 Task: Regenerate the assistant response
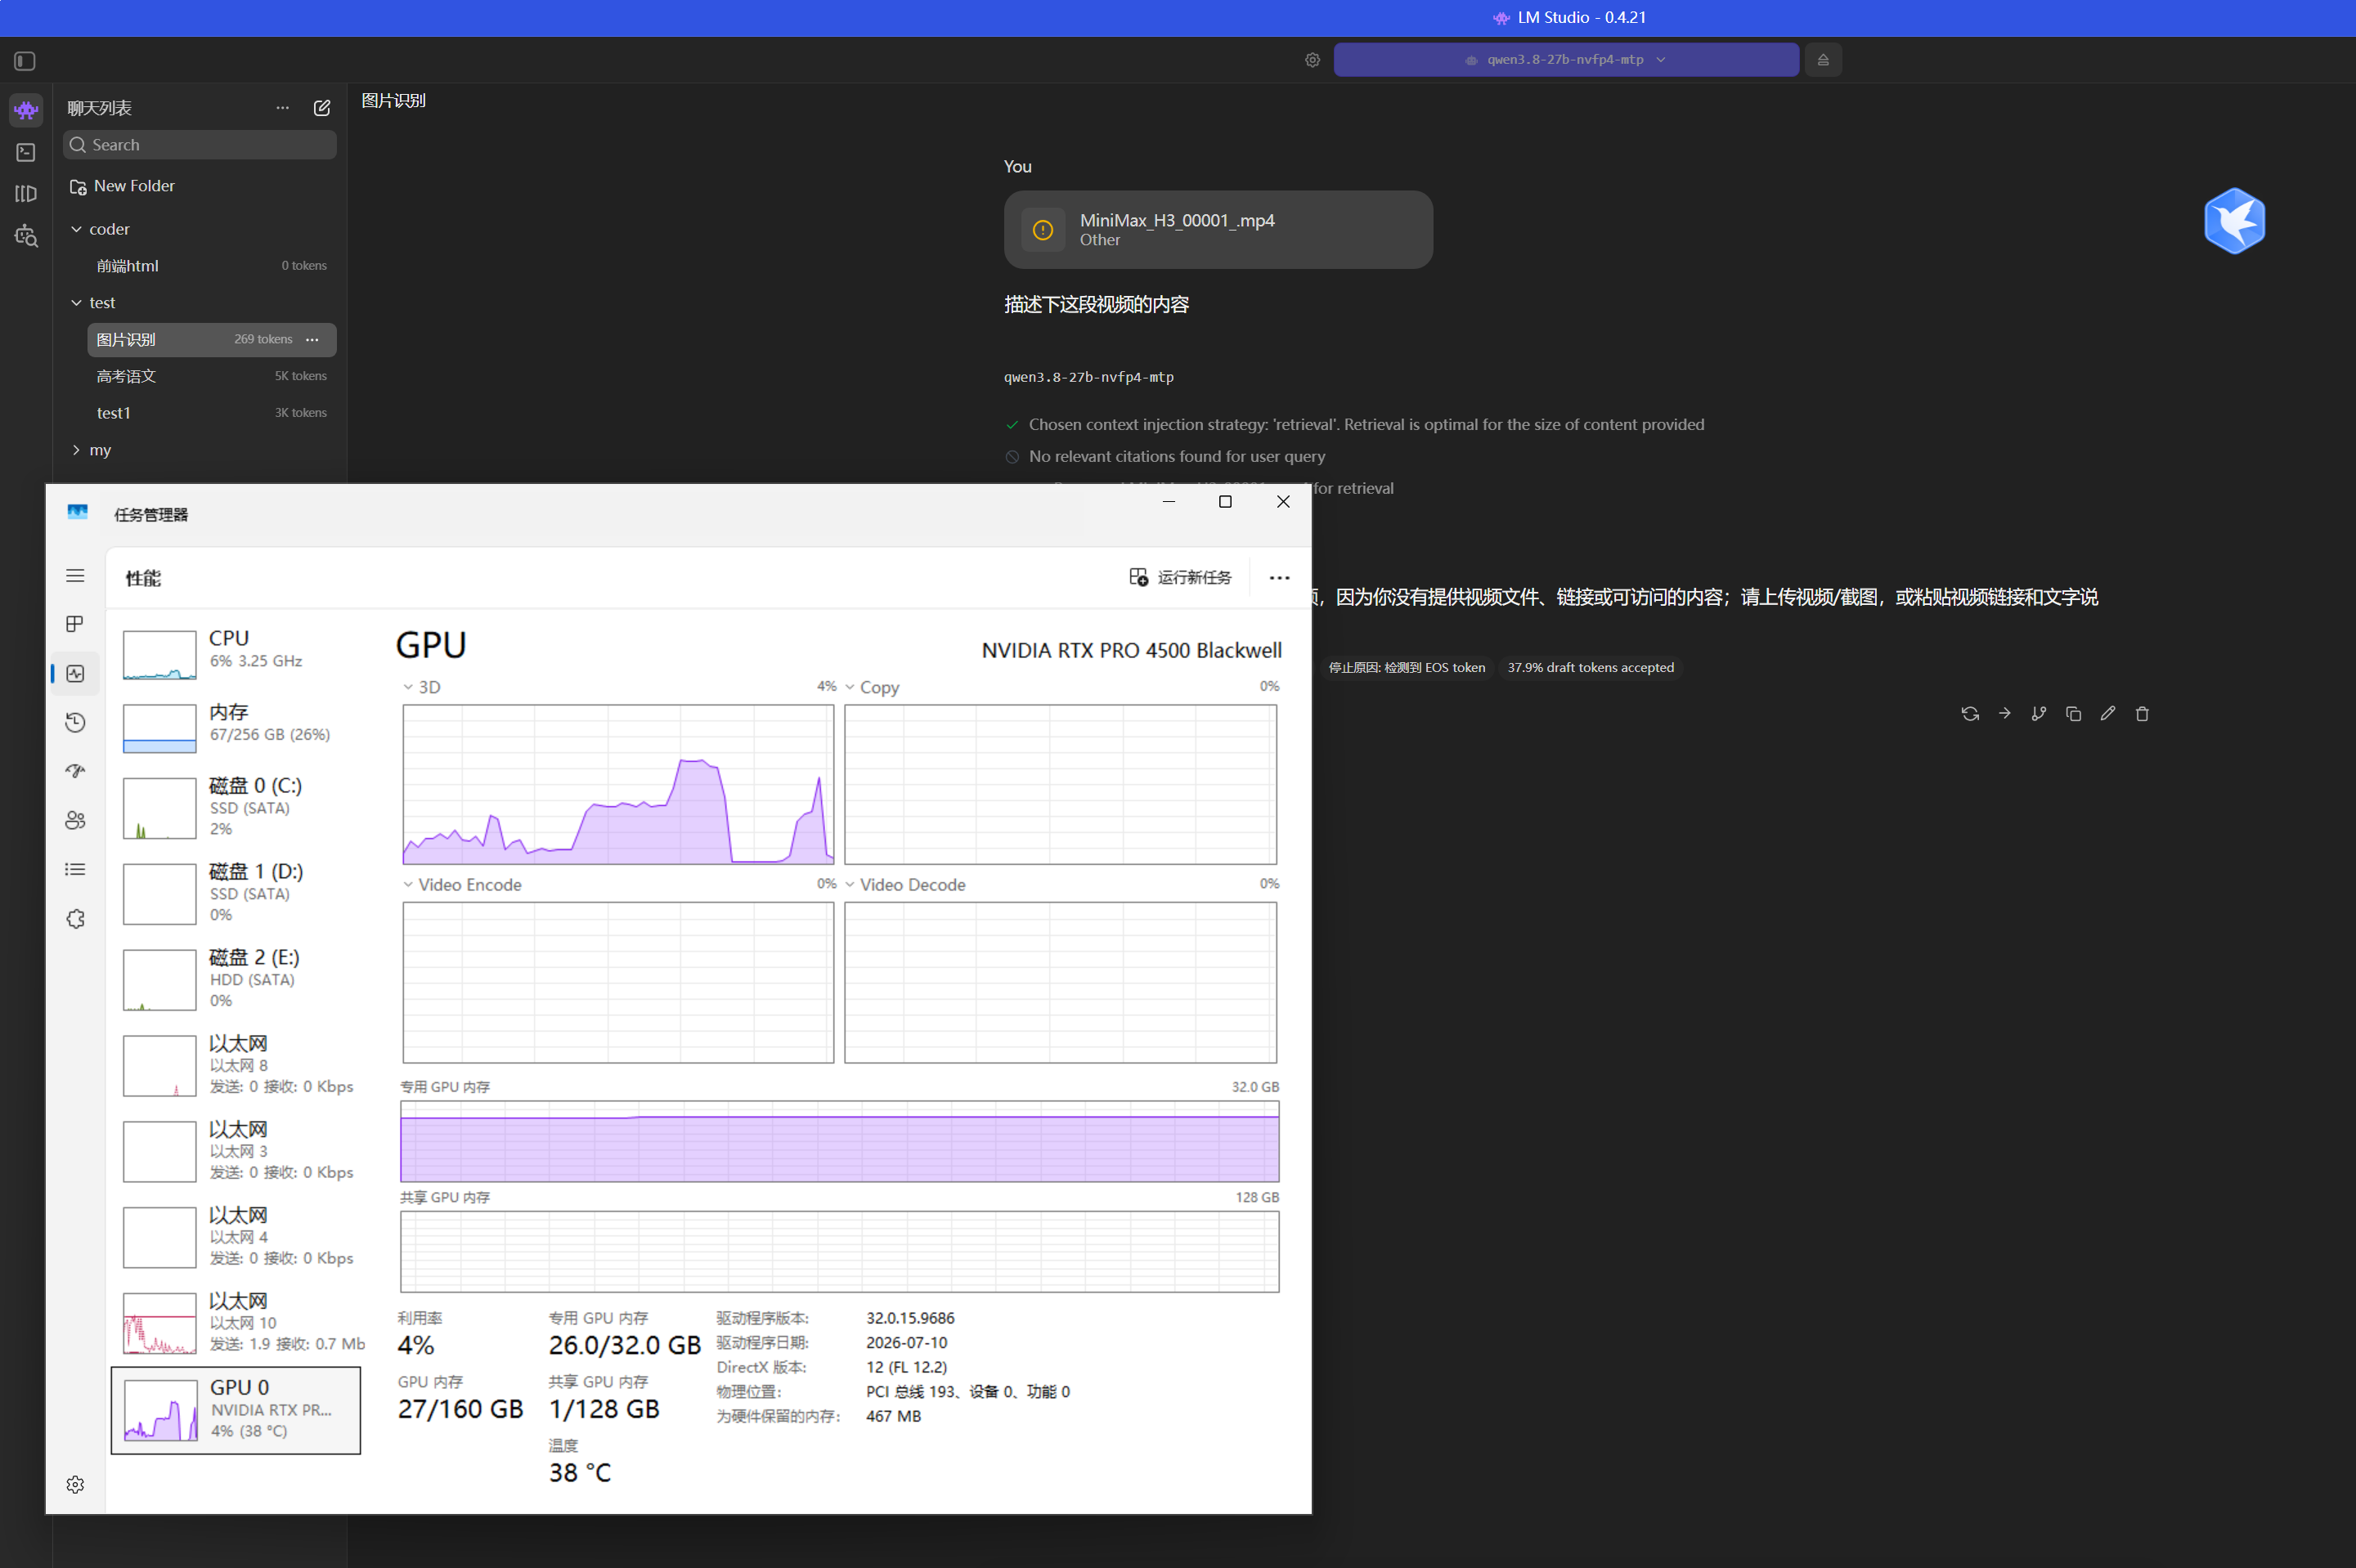pos(1970,714)
